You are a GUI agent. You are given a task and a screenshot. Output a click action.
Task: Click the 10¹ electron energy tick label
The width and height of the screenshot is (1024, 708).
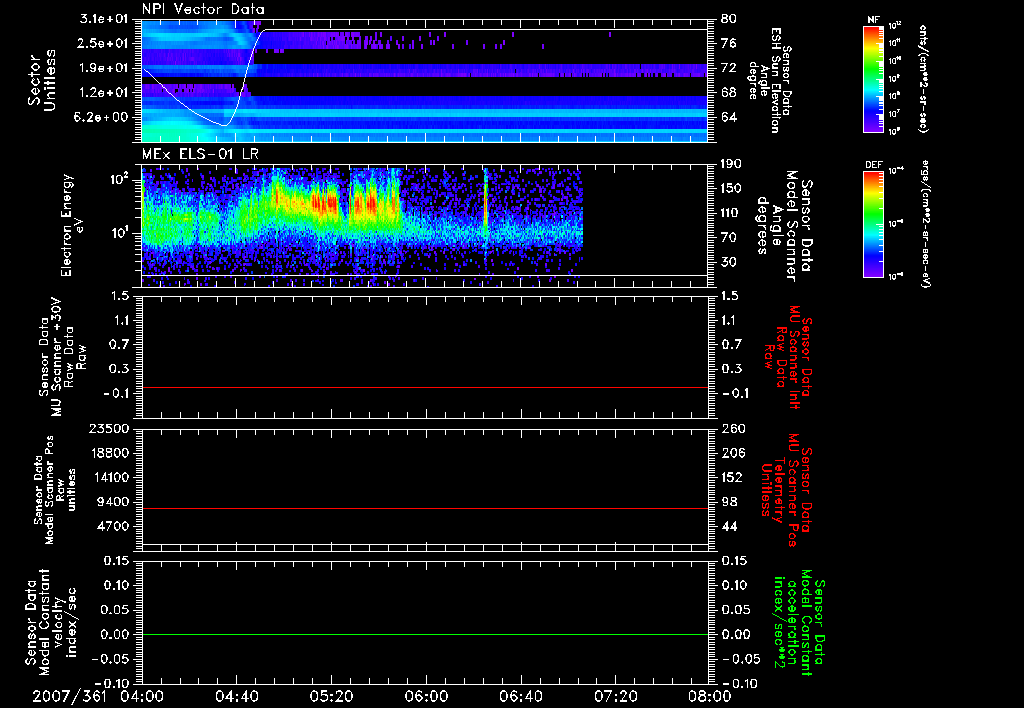(121, 233)
